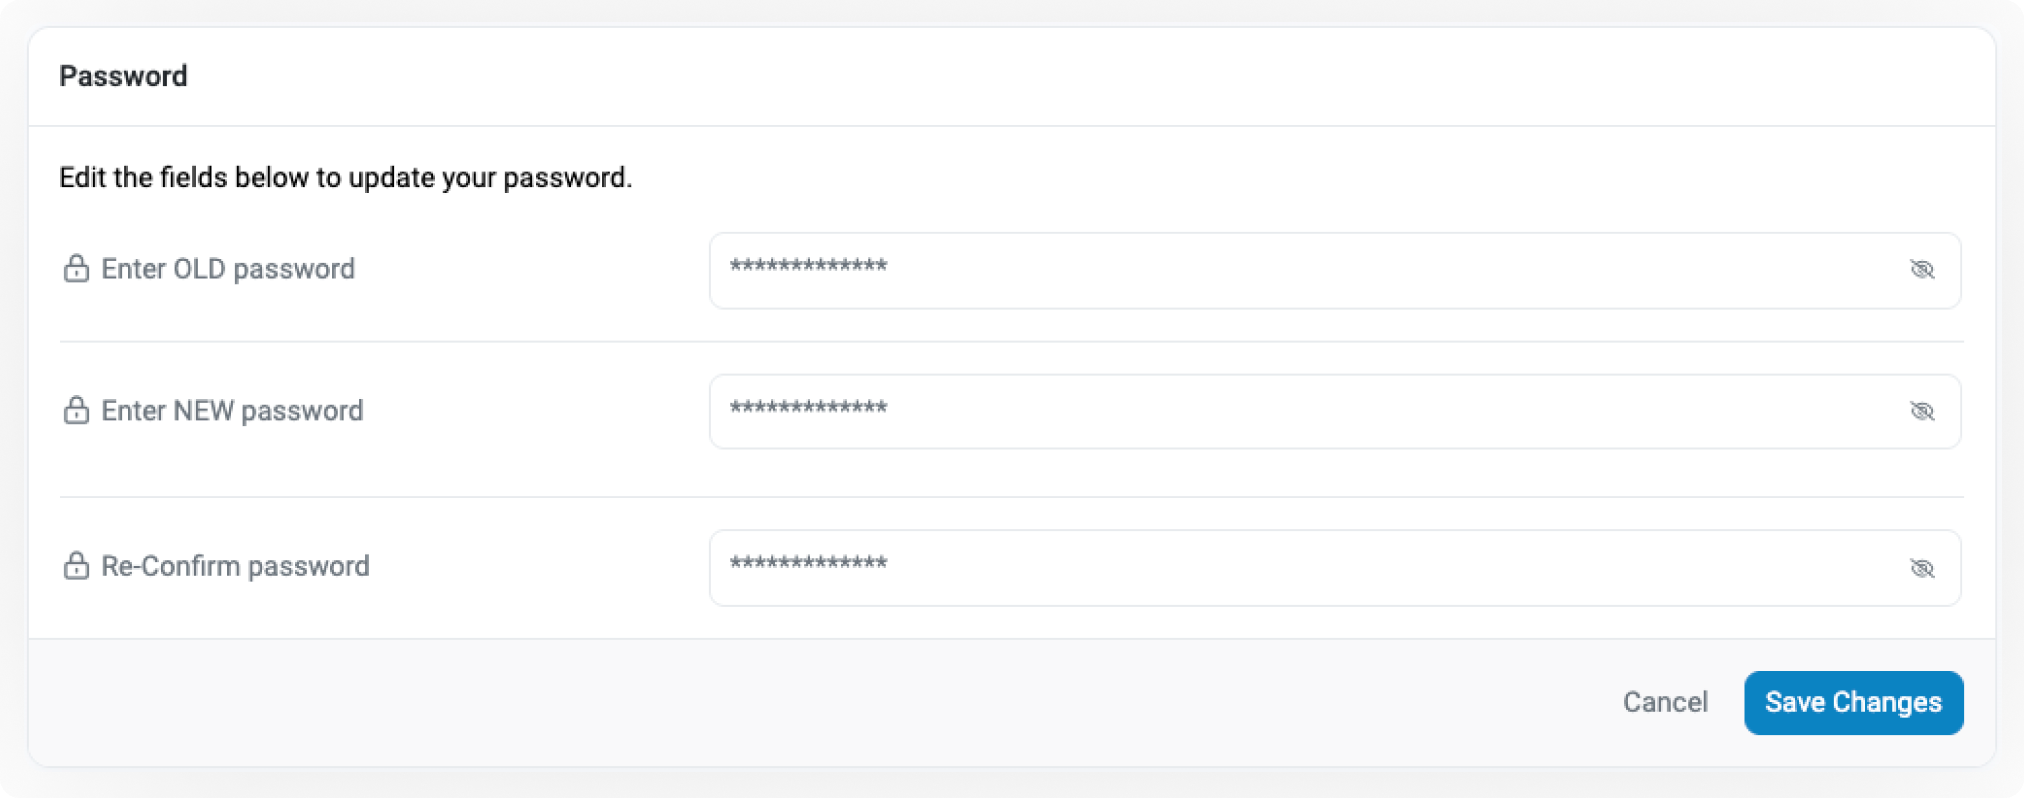Click the "Re-Confirm password" label
This screenshot has height=798, width=2024.
pyautogui.click(x=235, y=566)
